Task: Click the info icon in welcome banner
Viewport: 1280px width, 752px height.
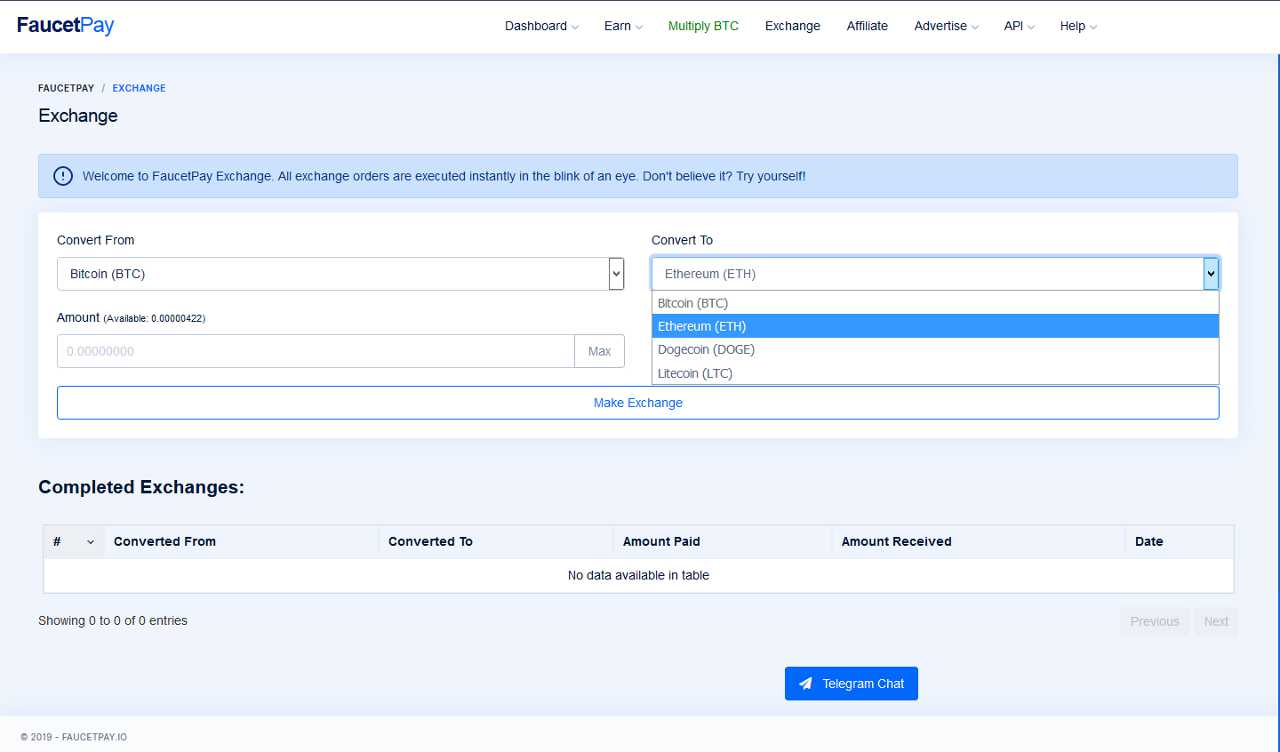Action: (x=63, y=176)
